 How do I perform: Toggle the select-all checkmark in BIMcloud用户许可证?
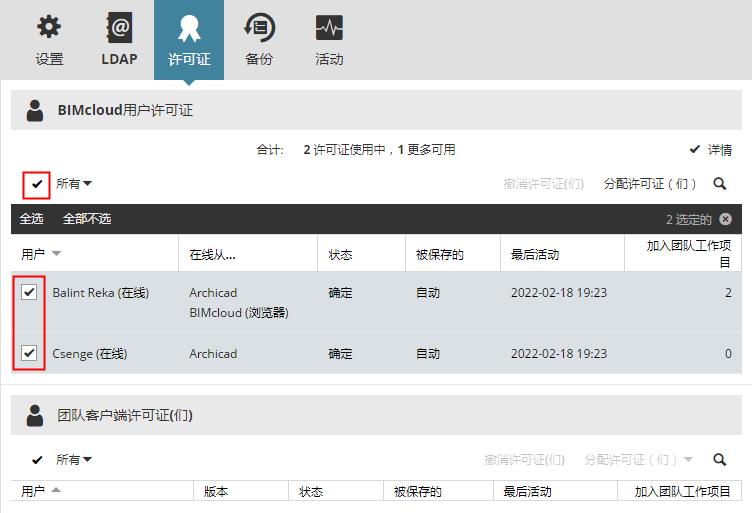pos(36,184)
